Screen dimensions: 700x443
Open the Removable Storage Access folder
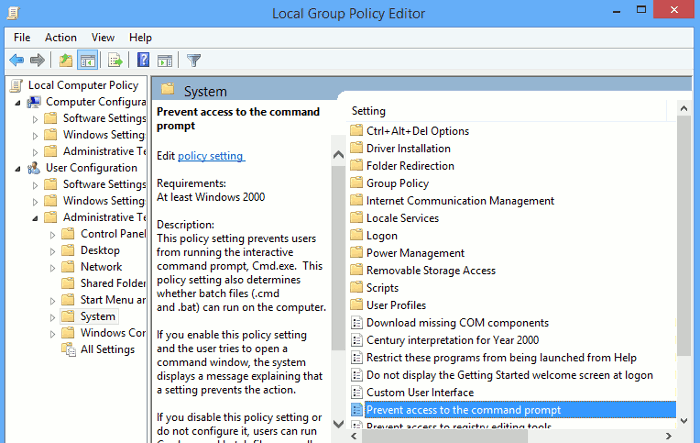pos(431,270)
